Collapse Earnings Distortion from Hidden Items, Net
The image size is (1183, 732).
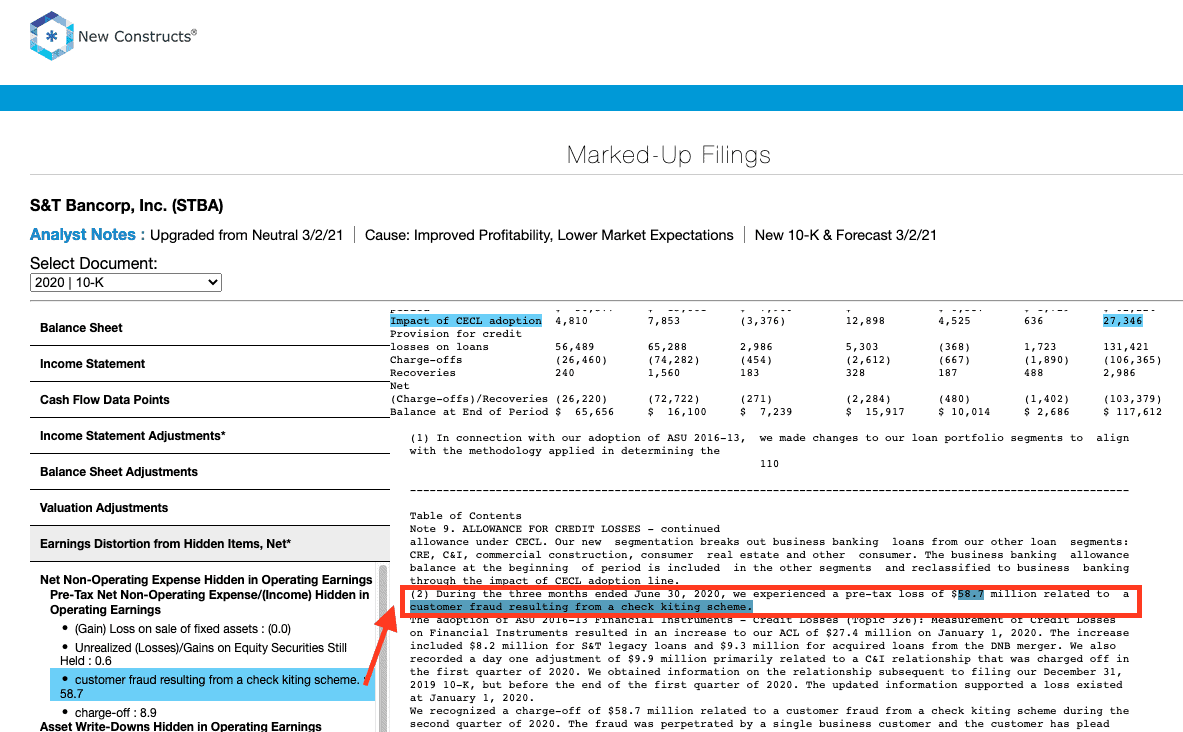210,544
